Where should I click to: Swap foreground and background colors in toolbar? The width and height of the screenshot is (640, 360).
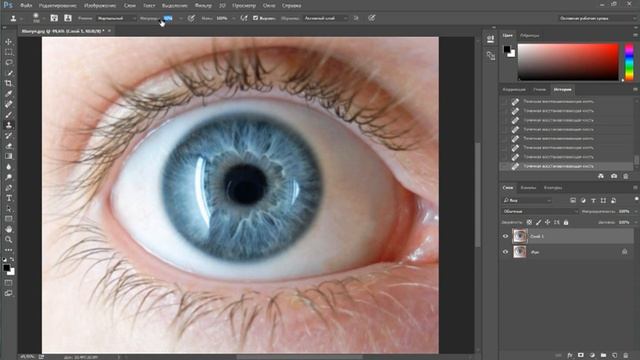point(12,259)
